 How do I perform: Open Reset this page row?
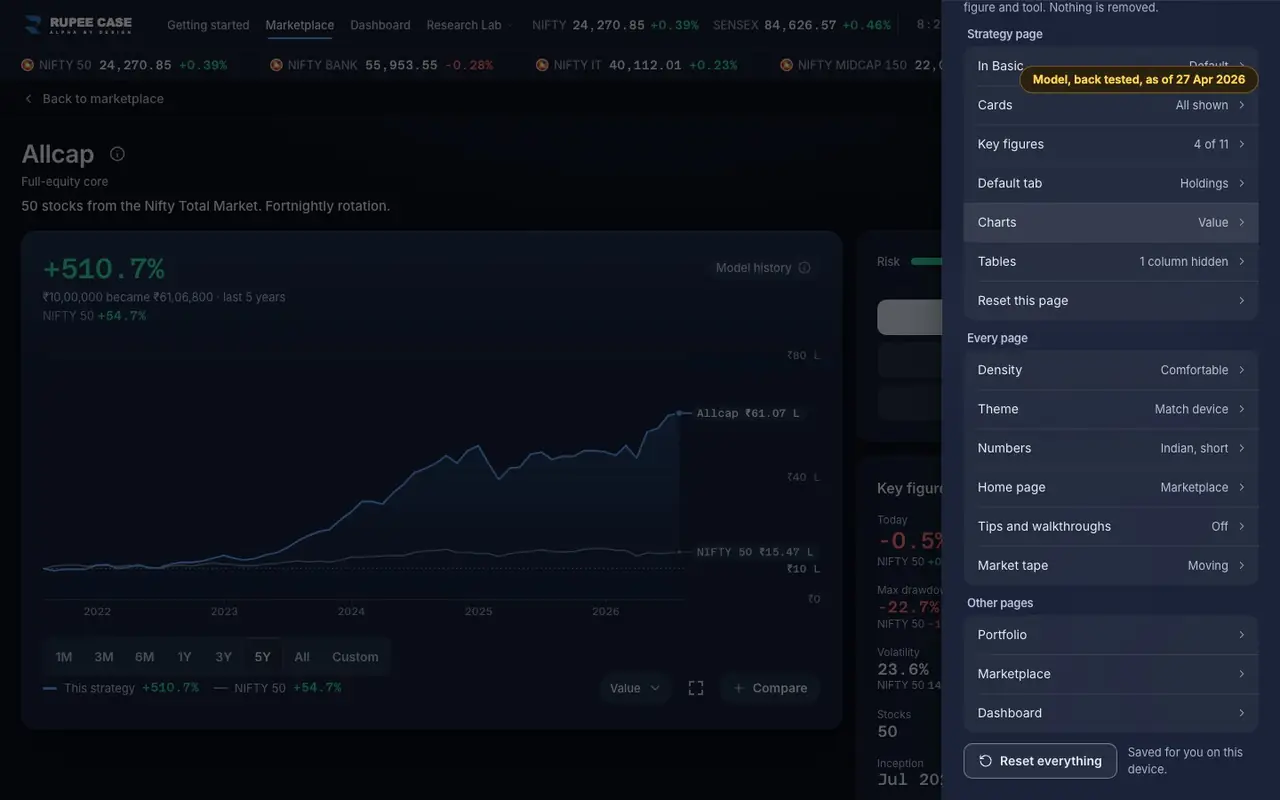1110,300
